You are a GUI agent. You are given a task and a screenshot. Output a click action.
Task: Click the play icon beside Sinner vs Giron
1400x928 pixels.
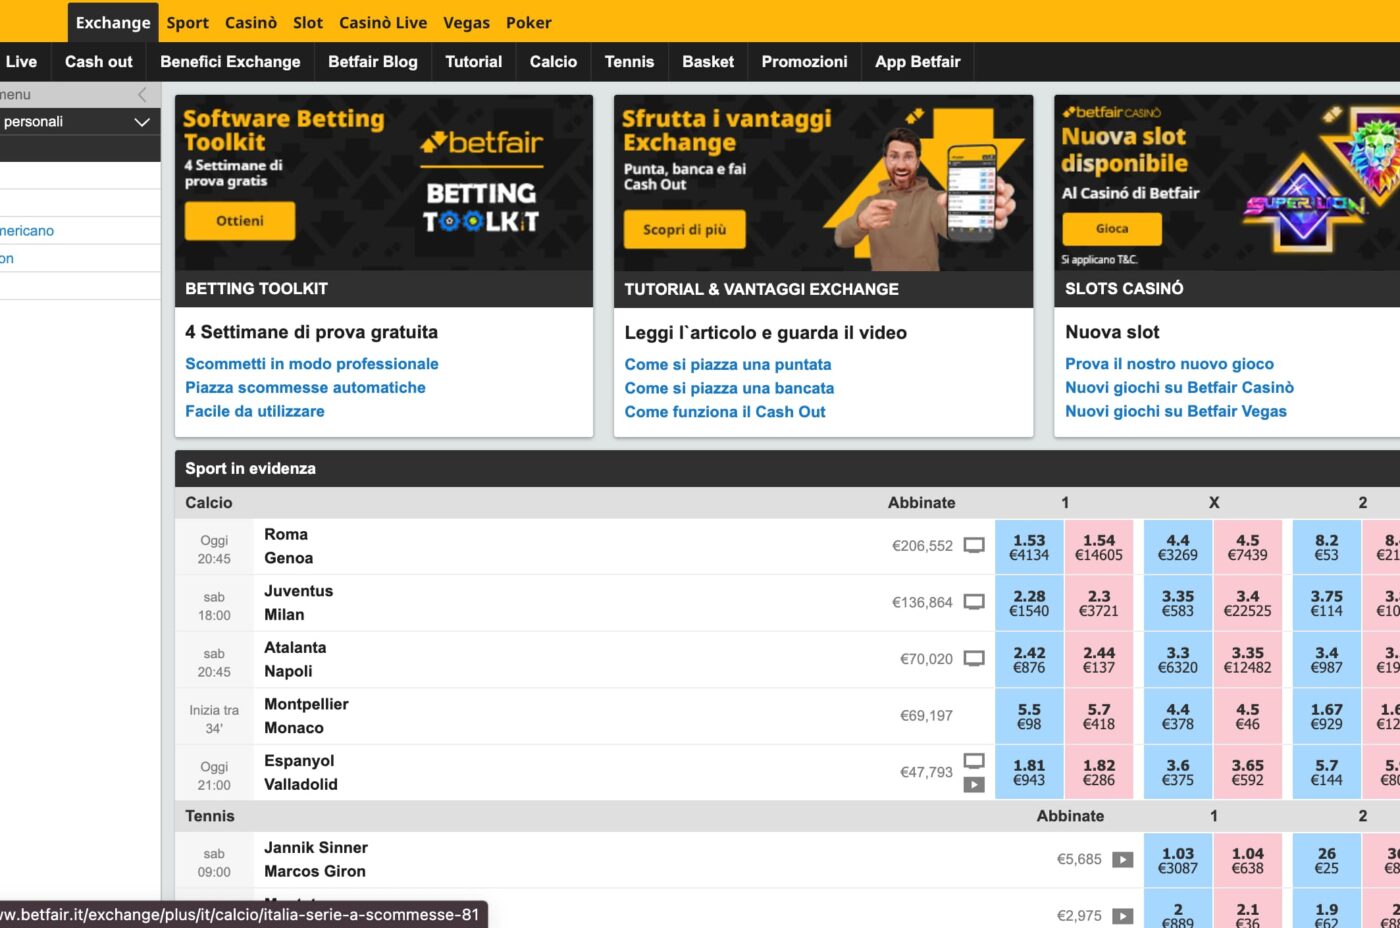(x=1122, y=859)
